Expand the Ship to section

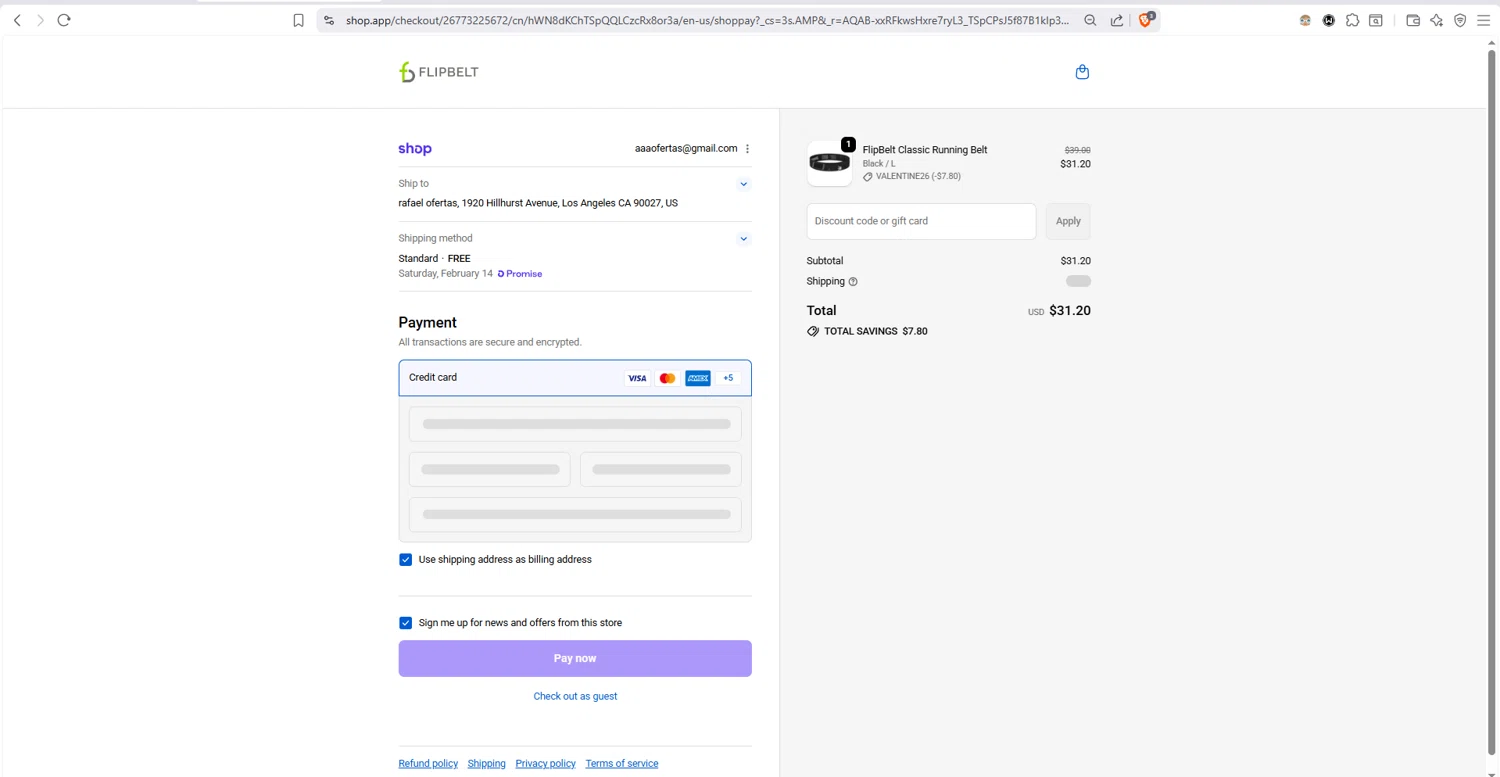(743, 184)
